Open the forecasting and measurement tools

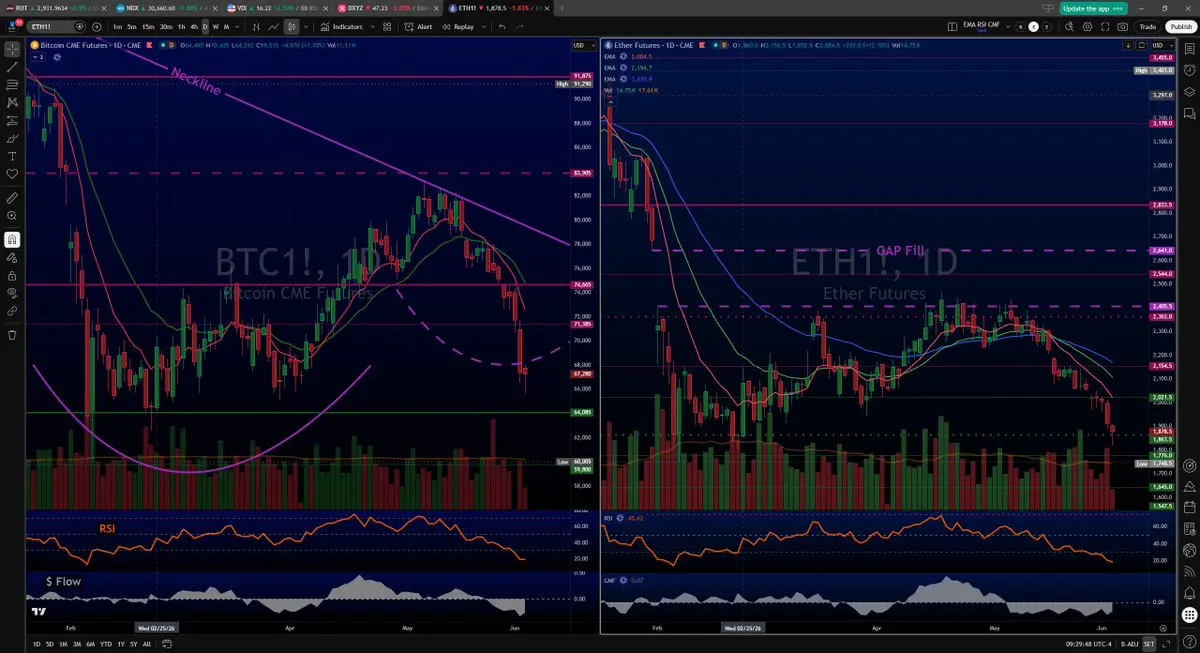(x=12, y=120)
